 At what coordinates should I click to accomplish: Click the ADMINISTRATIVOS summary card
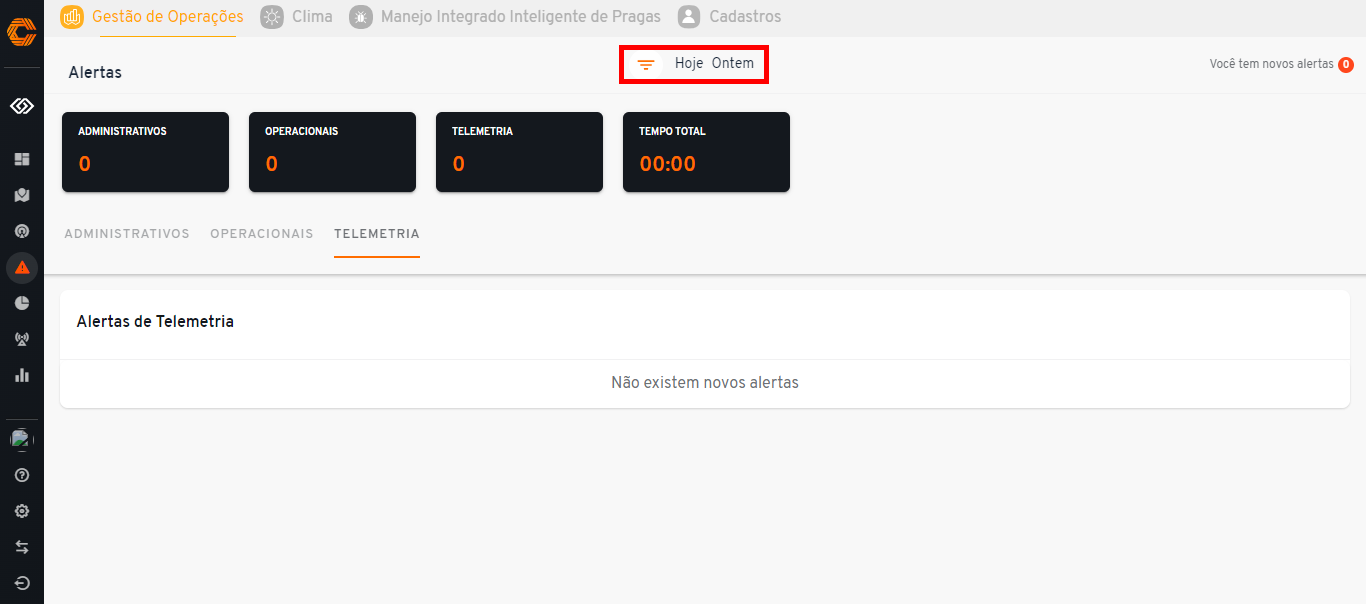(146, 152)
